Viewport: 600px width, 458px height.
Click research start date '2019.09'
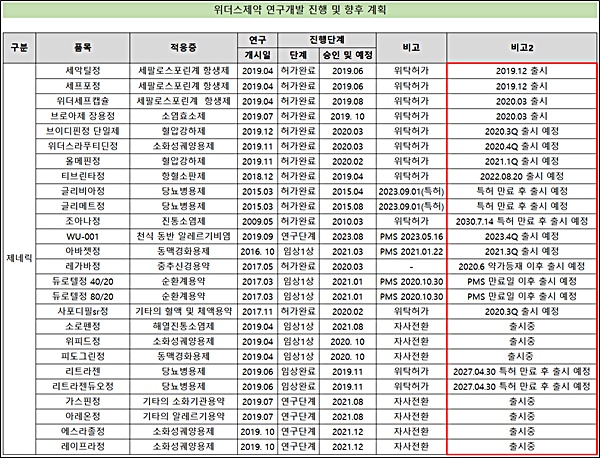click(258, 236)
